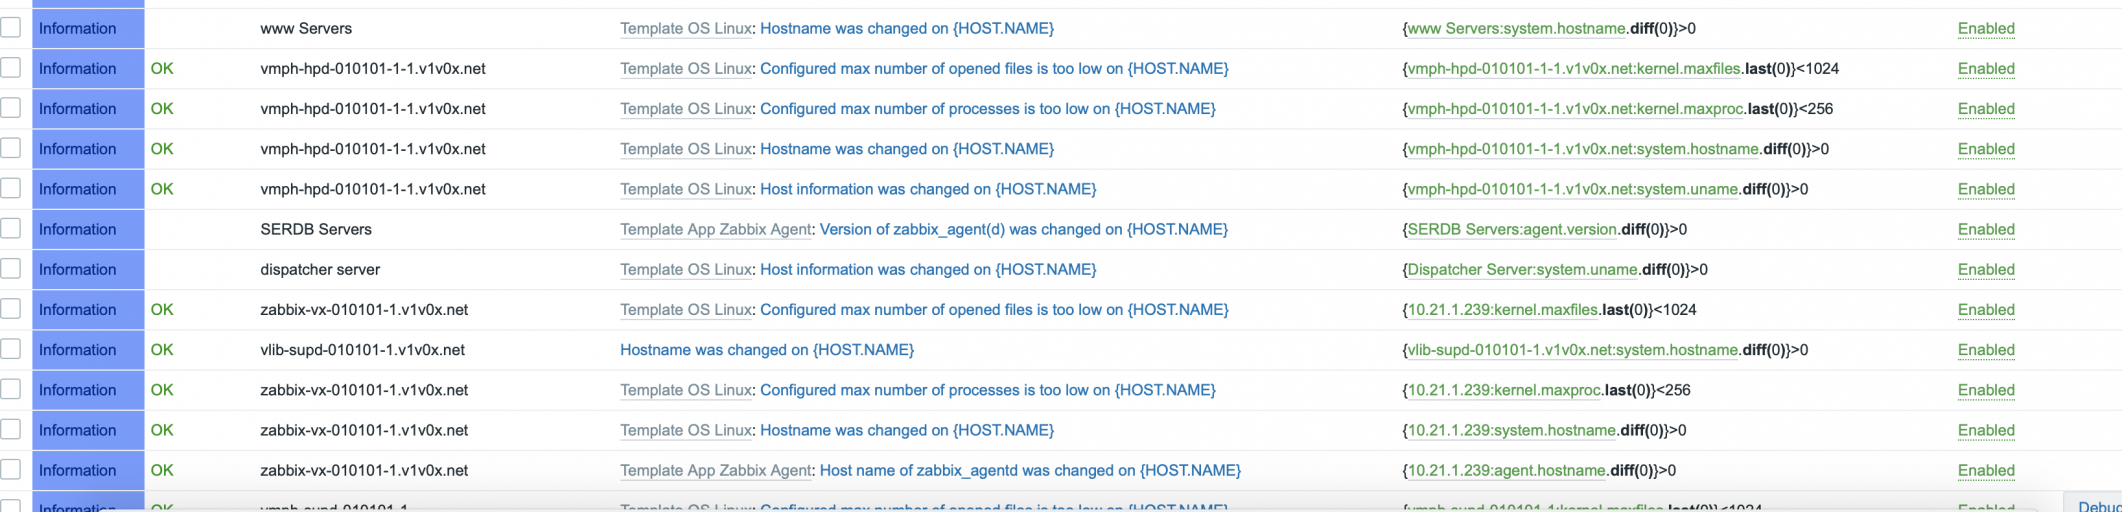The image size is (2122, 512).
Task: Open the Debug link at the bottom right
Action: [2099, 506]
